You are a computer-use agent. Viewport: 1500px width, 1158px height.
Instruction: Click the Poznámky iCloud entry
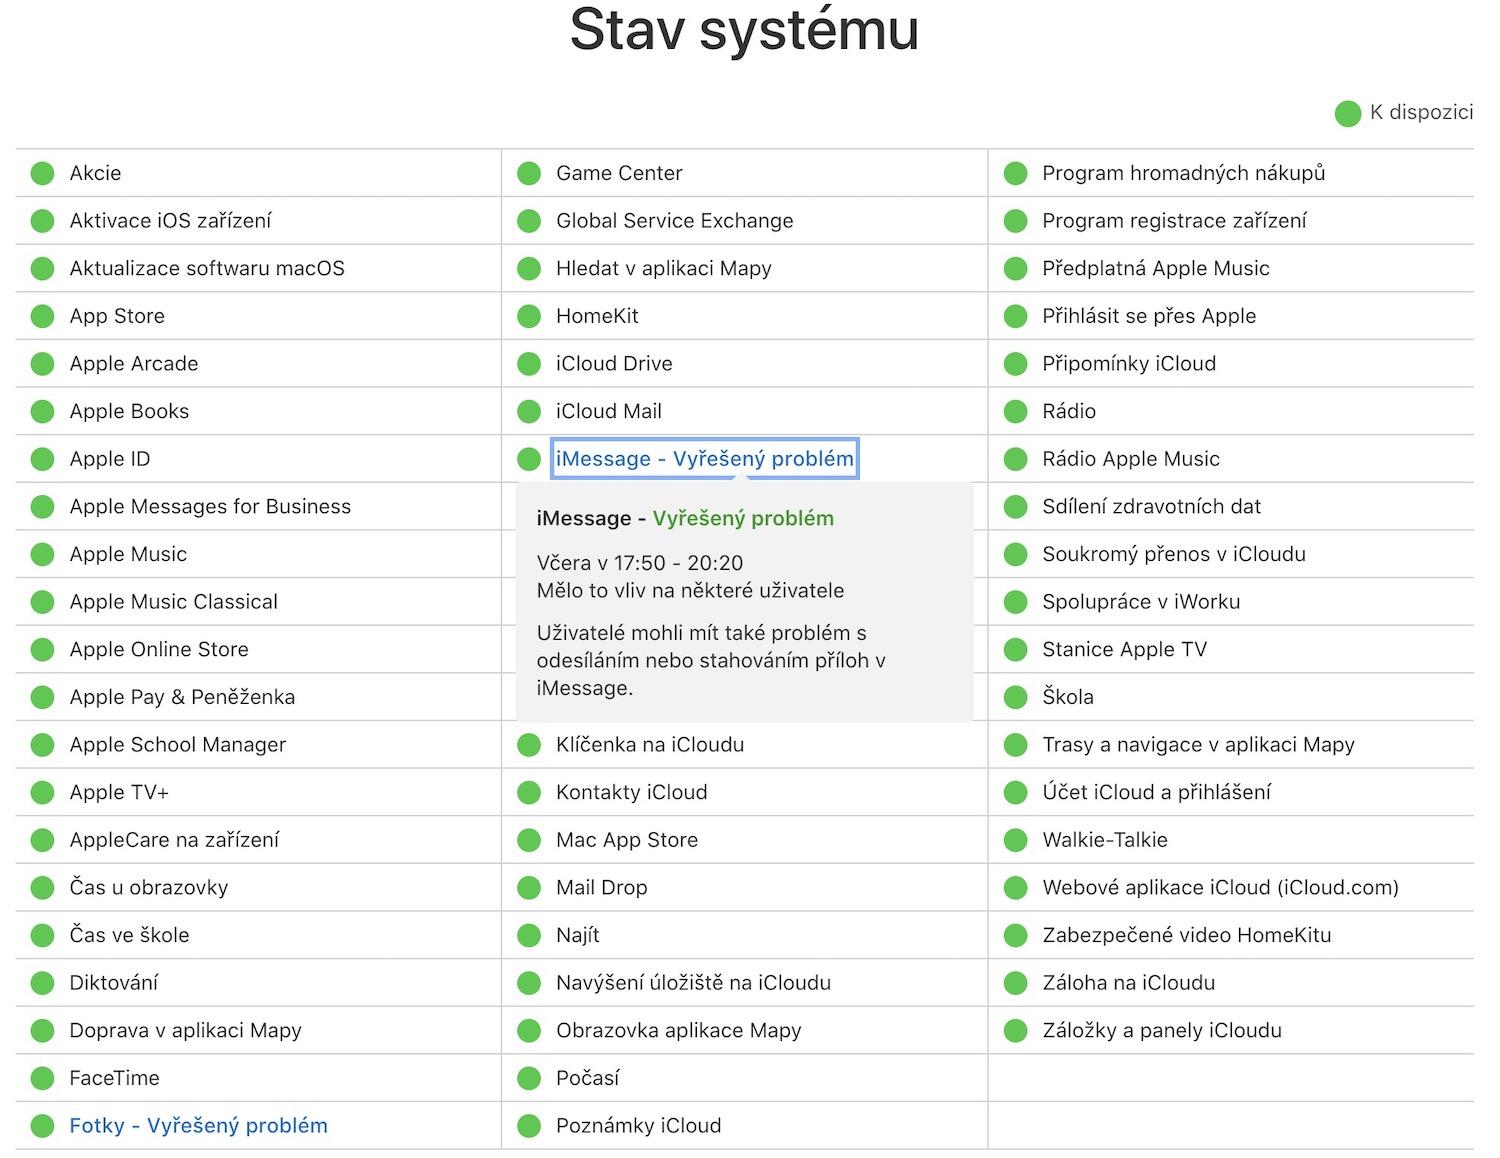coord(638,1126)
